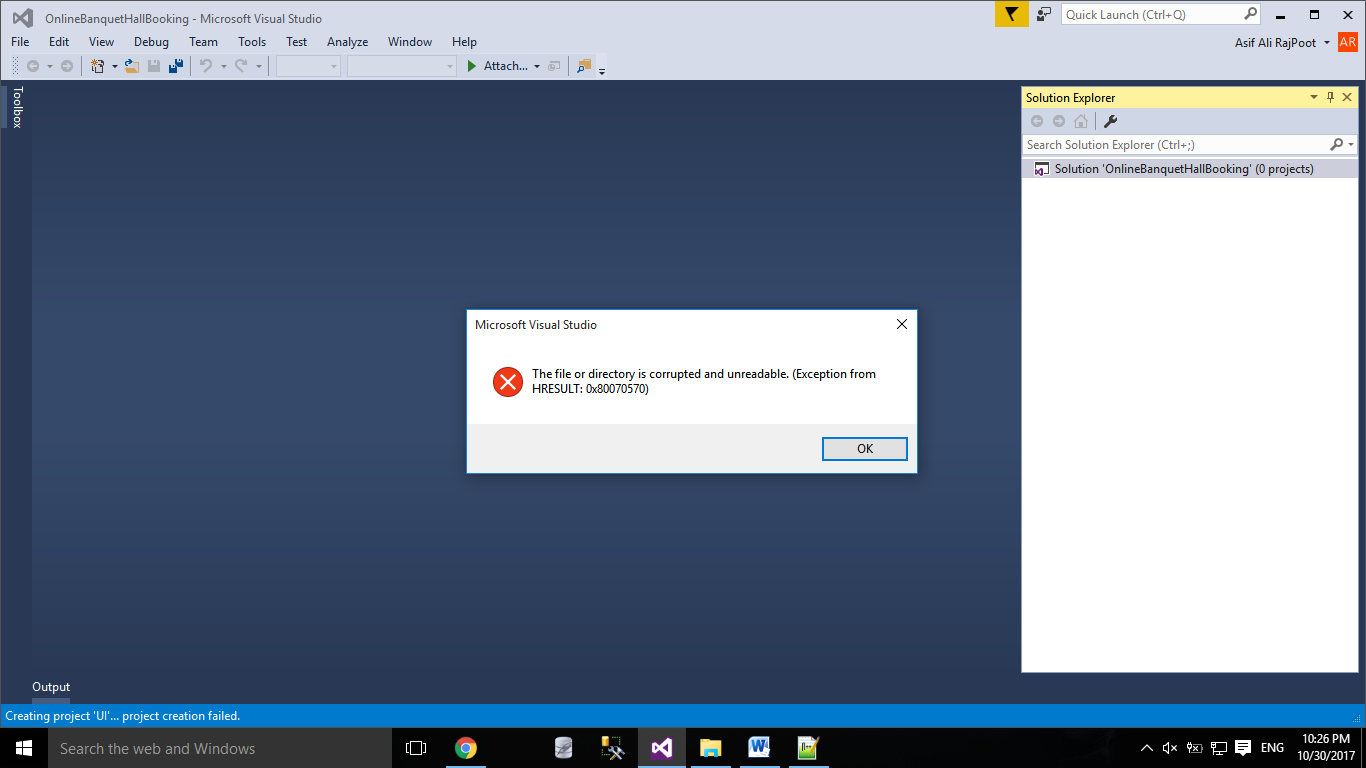The image size is (1366, 768).
Task: Open the Tools menu
Action: pos(252,42)
